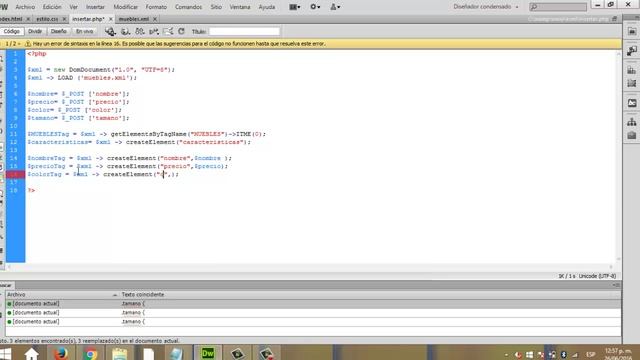Click the refresh design view icon

pos(181,31)
